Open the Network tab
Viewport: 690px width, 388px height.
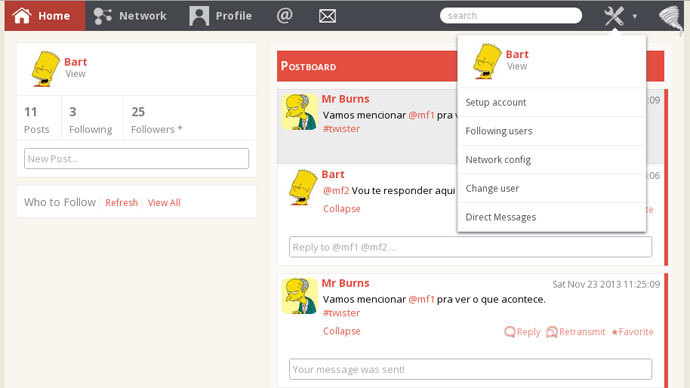[130, 16]
